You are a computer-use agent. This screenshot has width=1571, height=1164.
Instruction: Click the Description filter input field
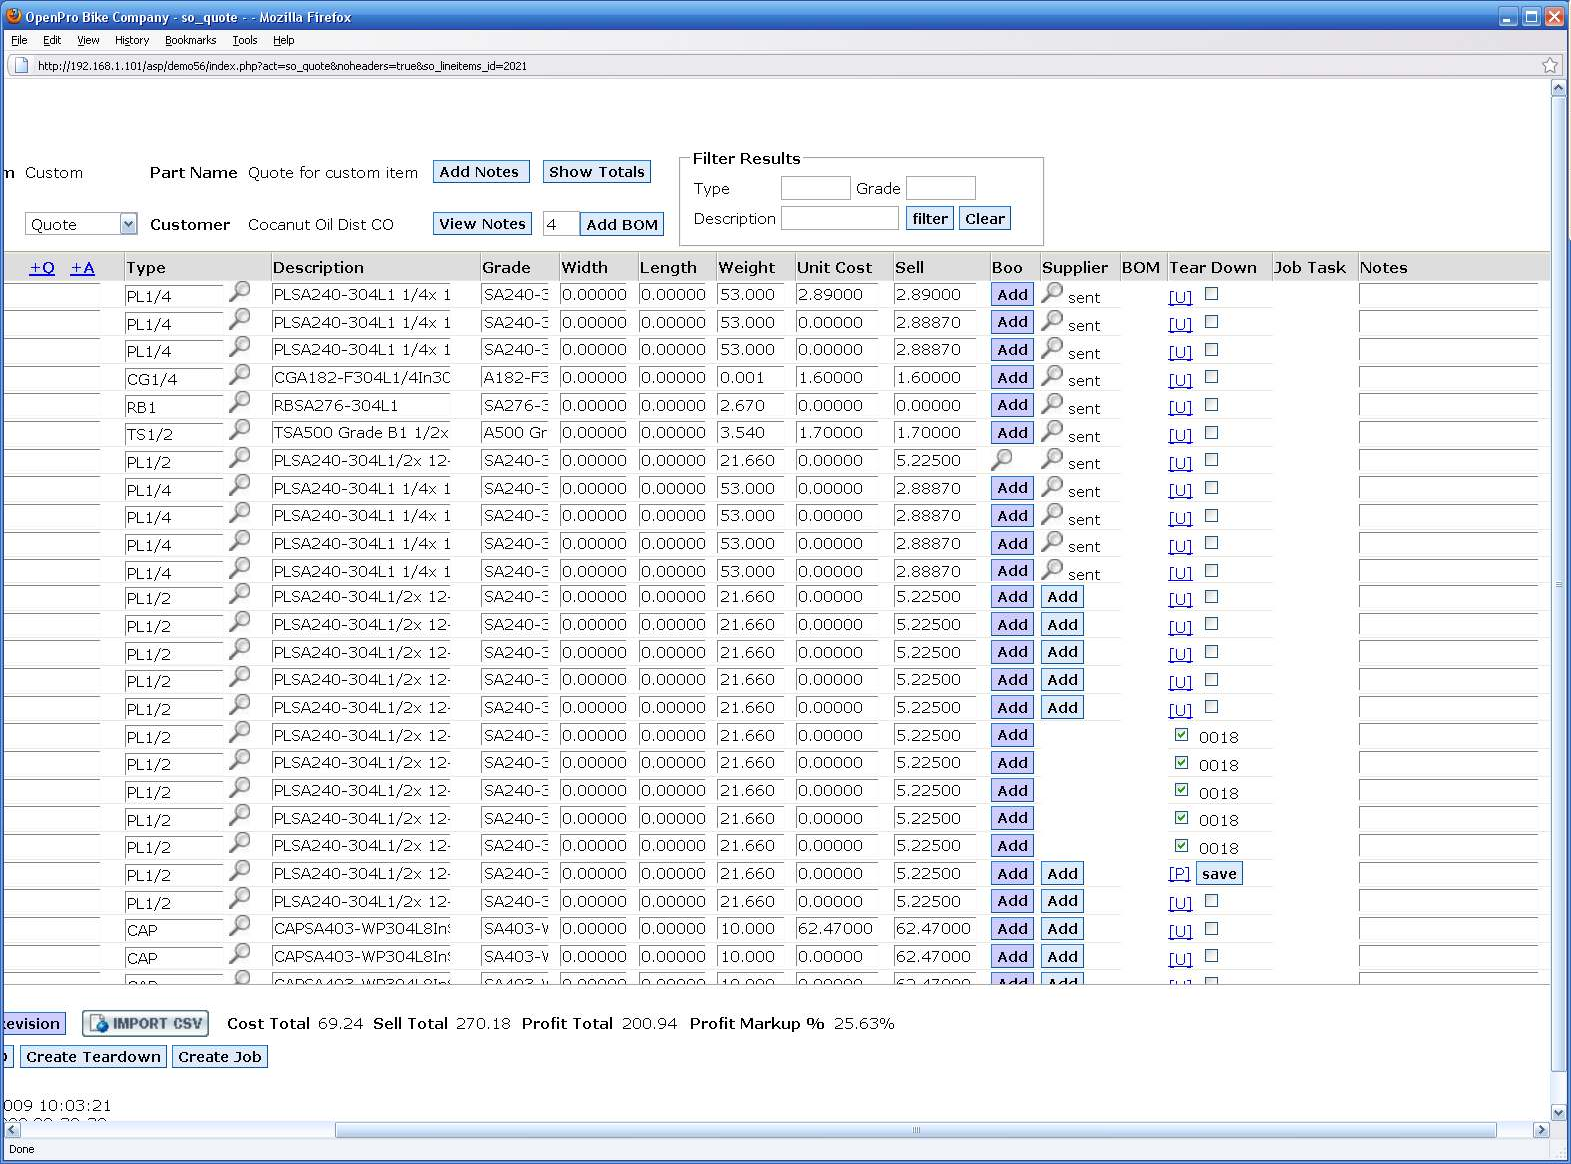[839, 219]
